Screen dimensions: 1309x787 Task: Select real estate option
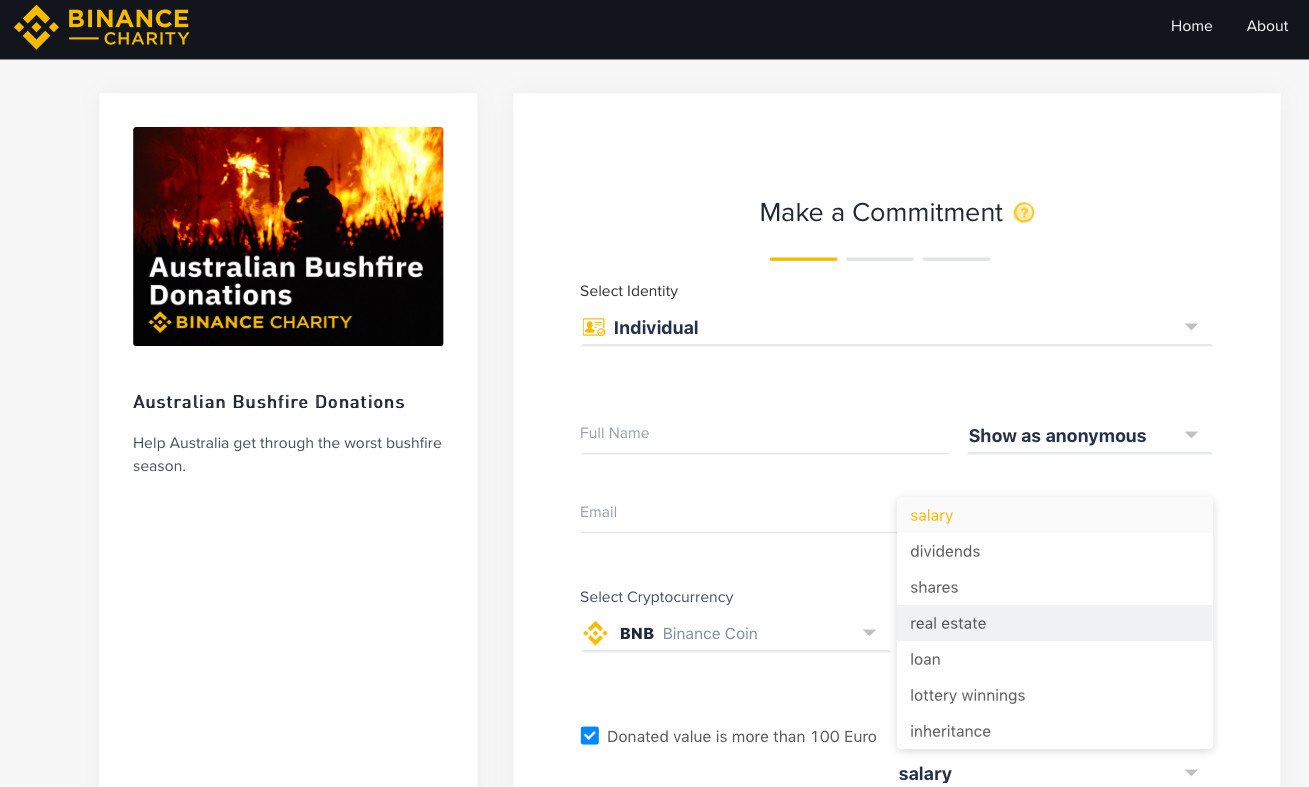1055,623
